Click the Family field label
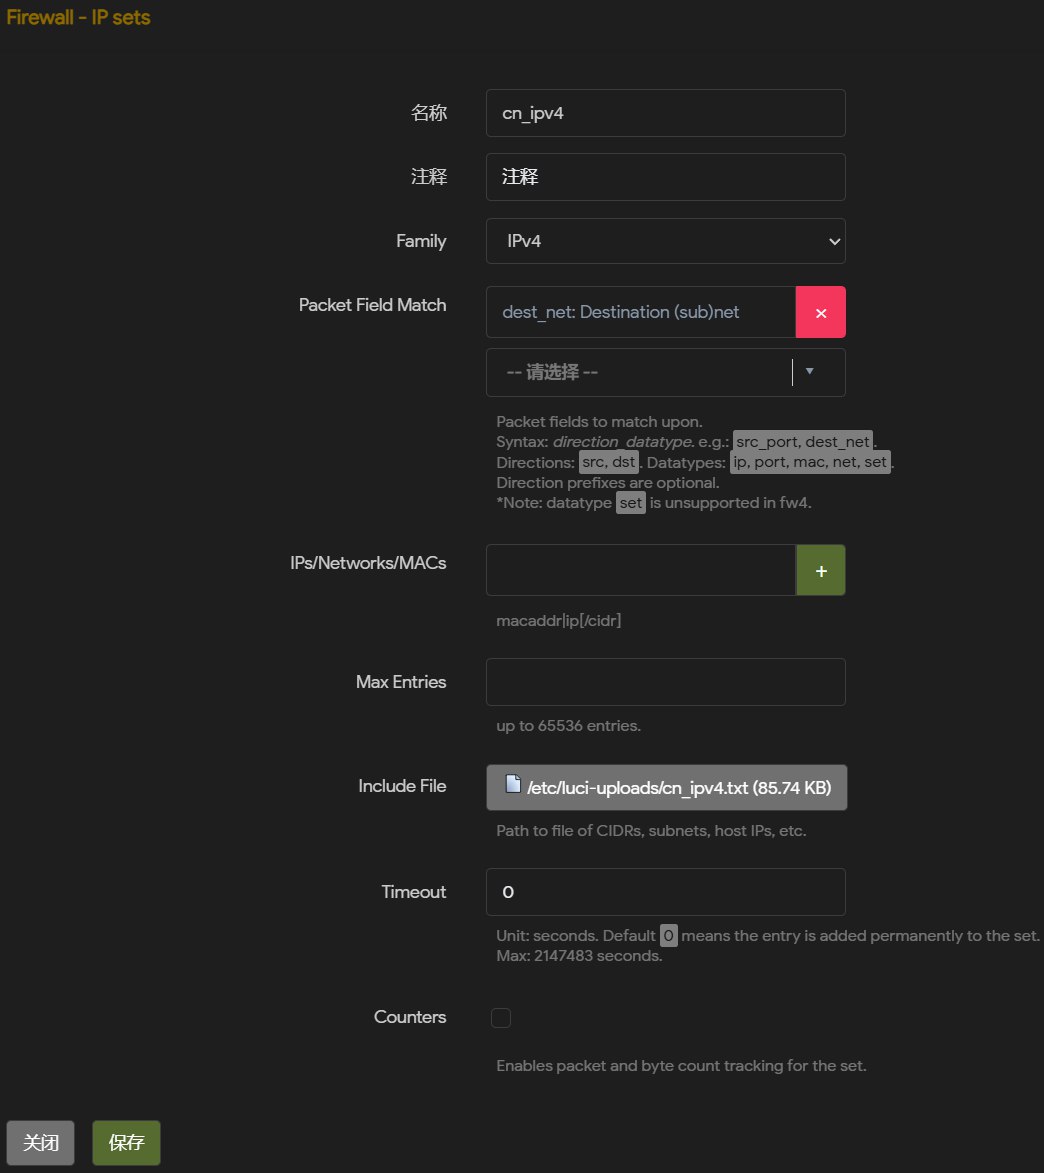Image resolution: width=1044 pixels, height=1173 pixels. 421,241
